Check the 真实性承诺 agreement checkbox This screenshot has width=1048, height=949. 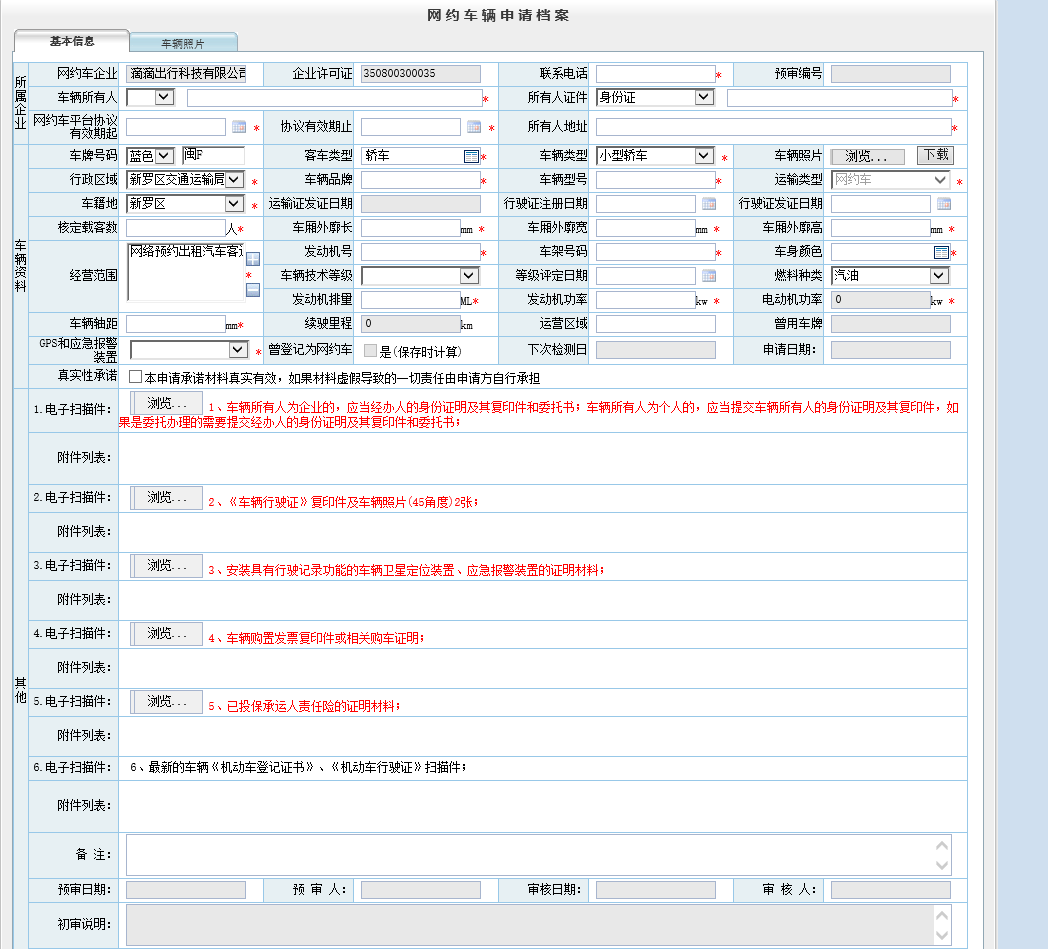[135, 377]
